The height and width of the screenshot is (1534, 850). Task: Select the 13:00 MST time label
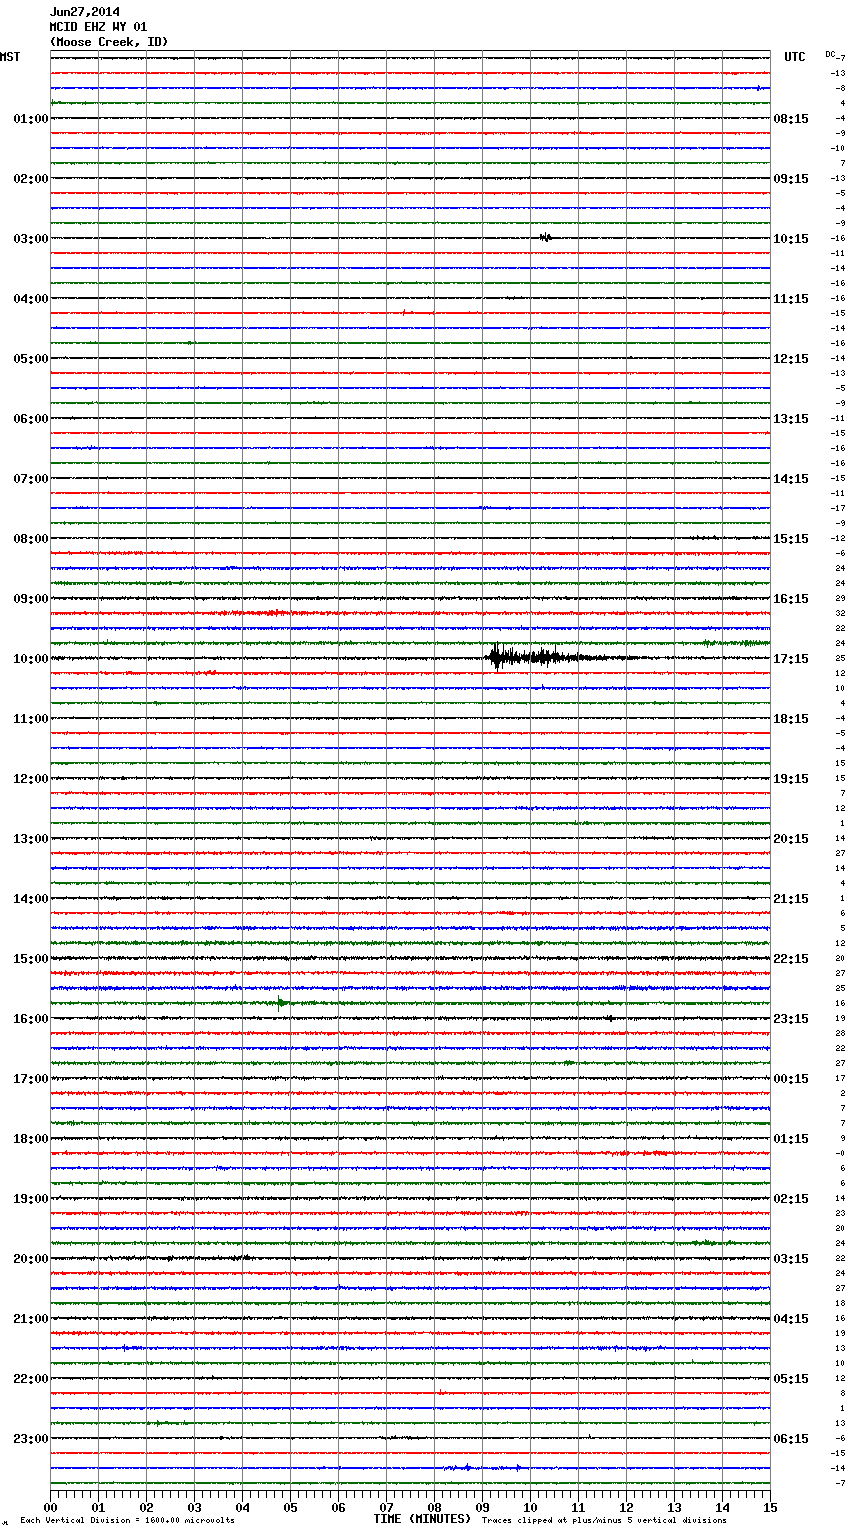coord(31,839)
